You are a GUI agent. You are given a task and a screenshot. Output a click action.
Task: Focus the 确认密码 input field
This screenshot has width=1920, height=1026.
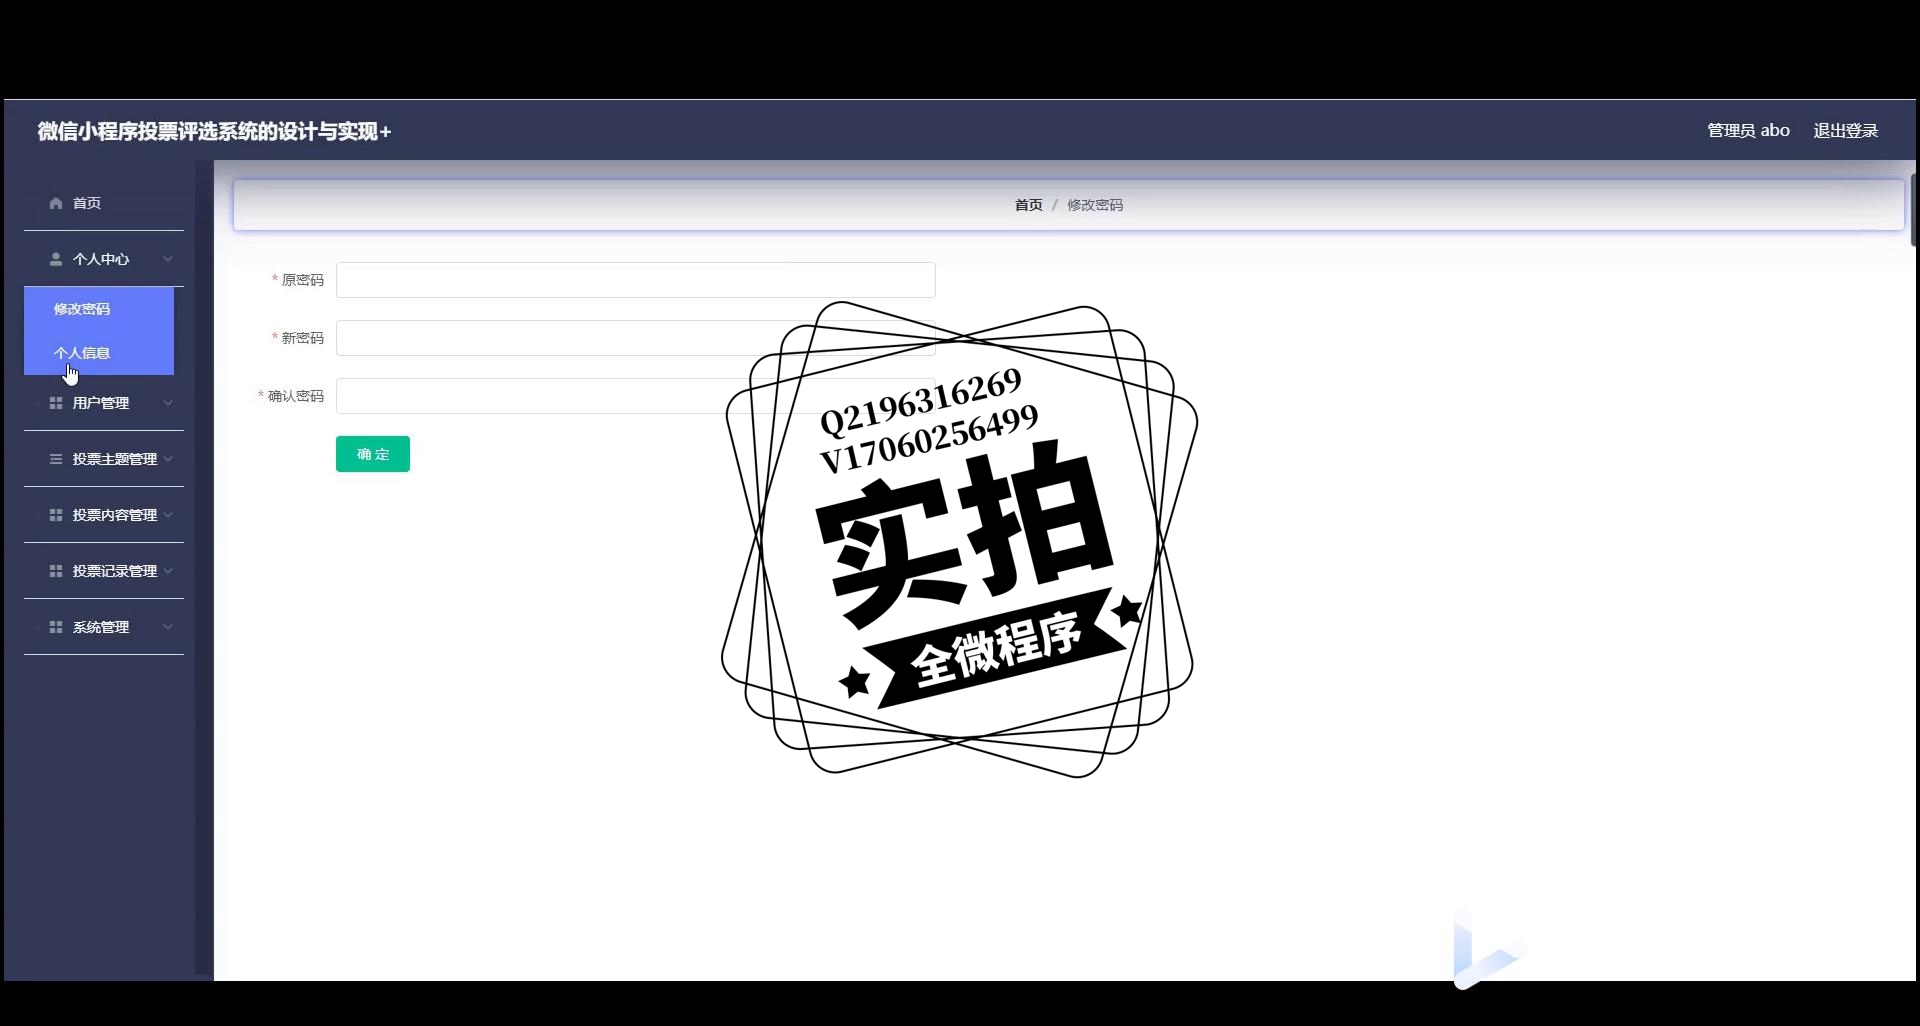pos(636,396)
